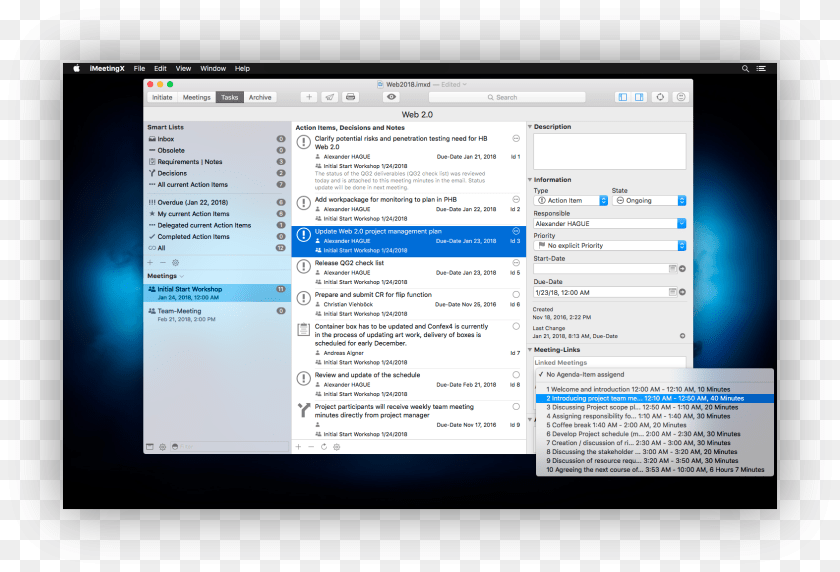Image resolution: width=840 pixels, height=572 pixels.
Task: Toggle state circle for 'Container box' note
Action: (516, 326)
